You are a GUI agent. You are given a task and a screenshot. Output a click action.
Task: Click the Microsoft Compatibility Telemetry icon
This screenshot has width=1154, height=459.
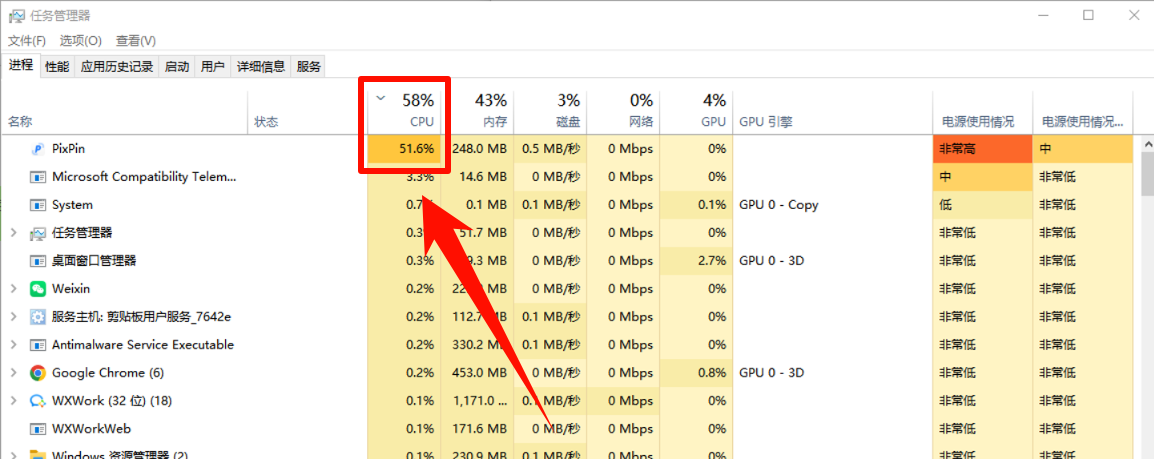37,177
